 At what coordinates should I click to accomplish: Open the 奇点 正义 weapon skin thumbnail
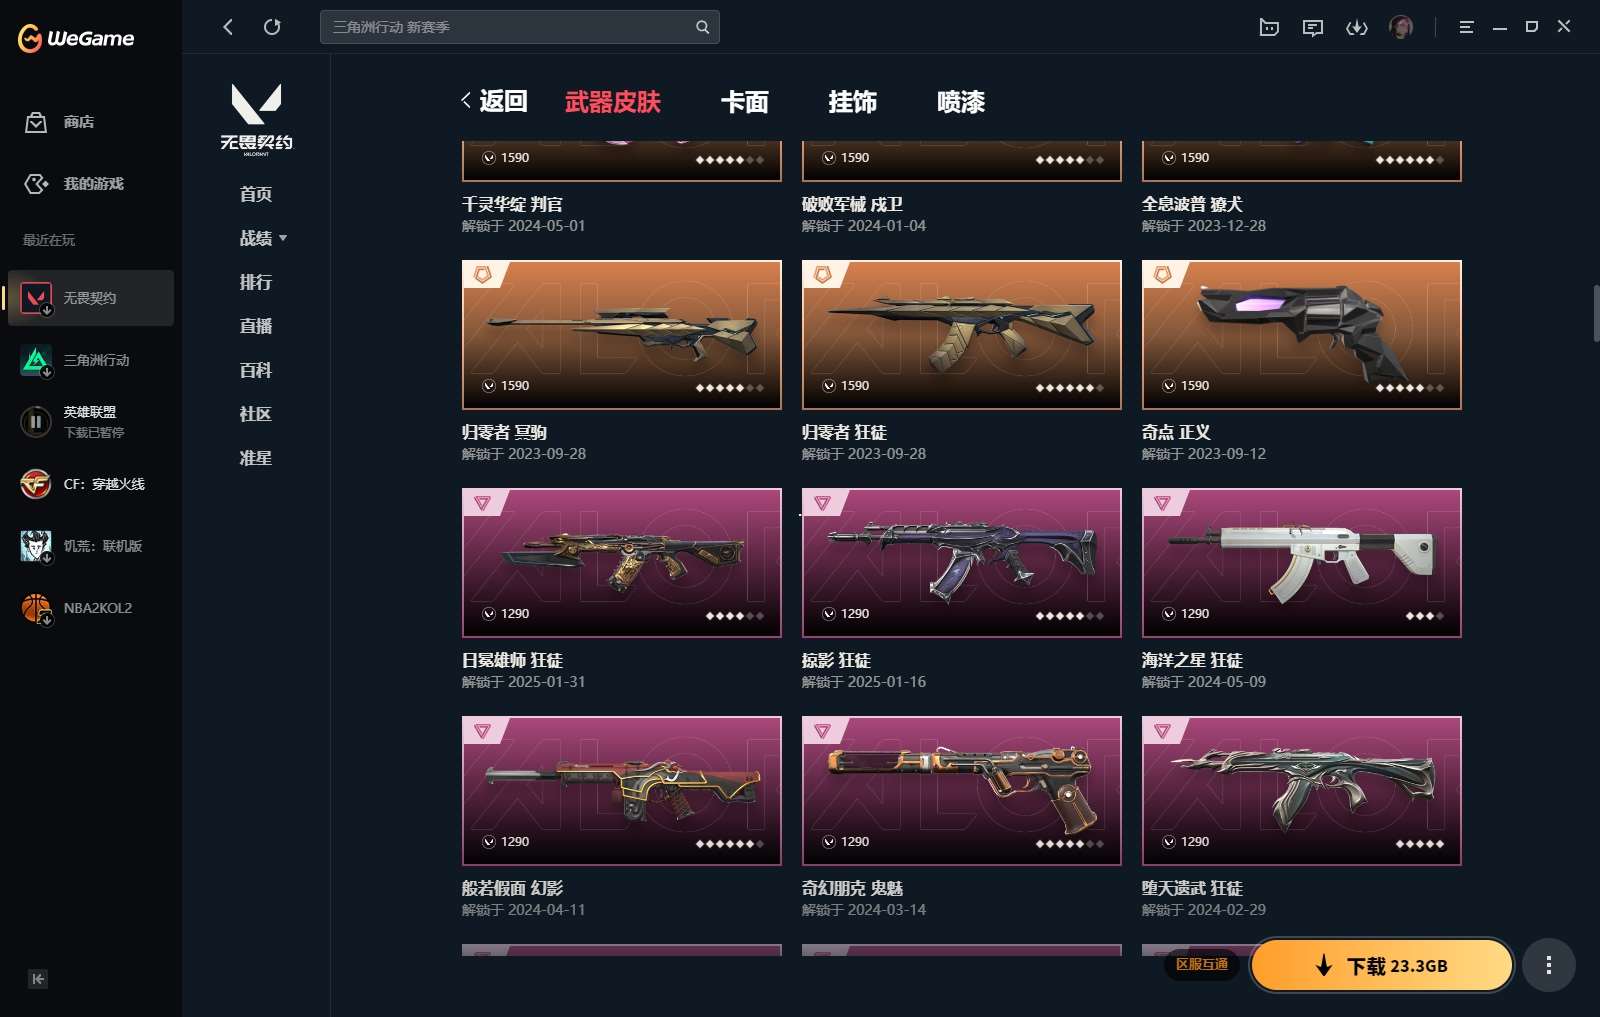pos(1302,335)
